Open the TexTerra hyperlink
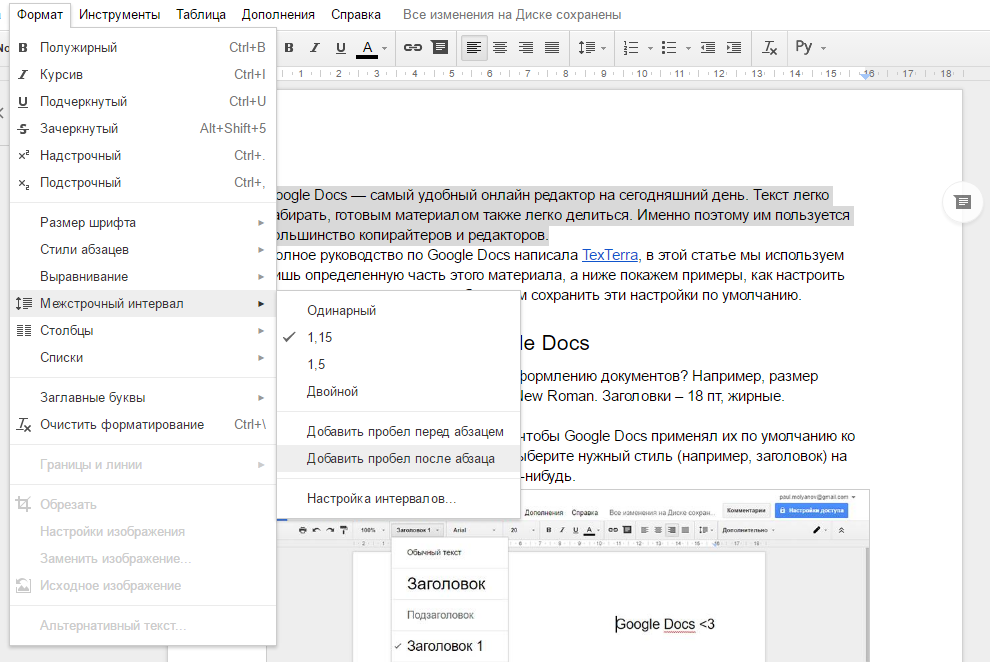This screenshot has width=990, height=662. click(611, 256)
